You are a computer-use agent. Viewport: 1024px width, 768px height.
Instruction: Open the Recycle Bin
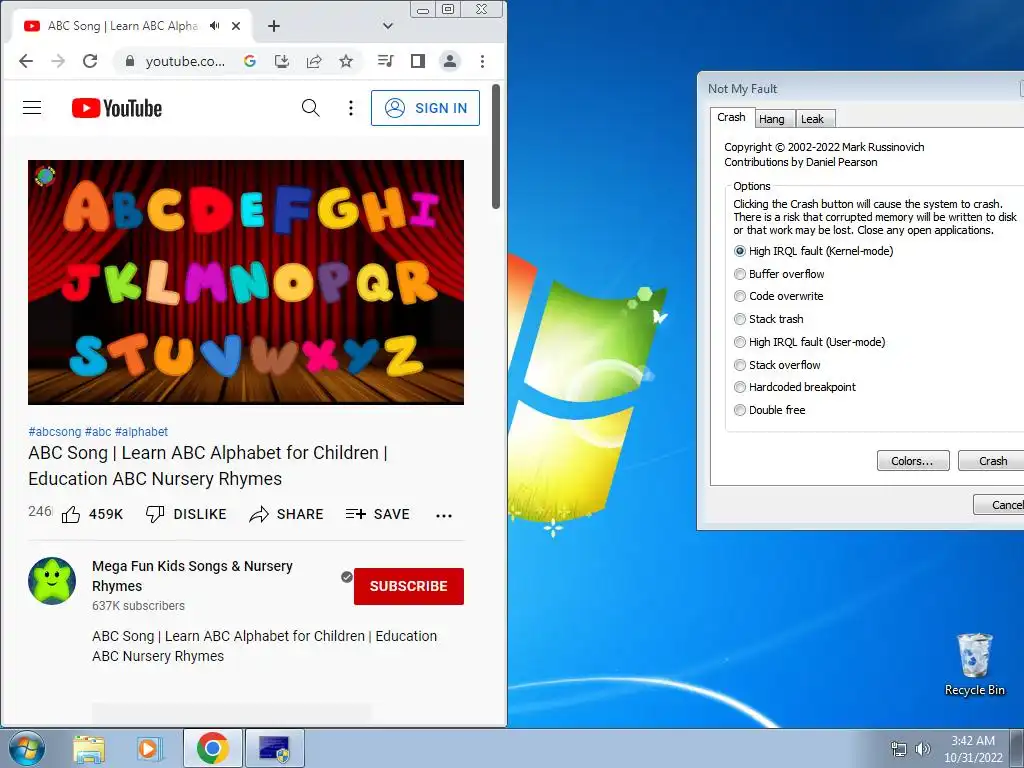(974, 664)
